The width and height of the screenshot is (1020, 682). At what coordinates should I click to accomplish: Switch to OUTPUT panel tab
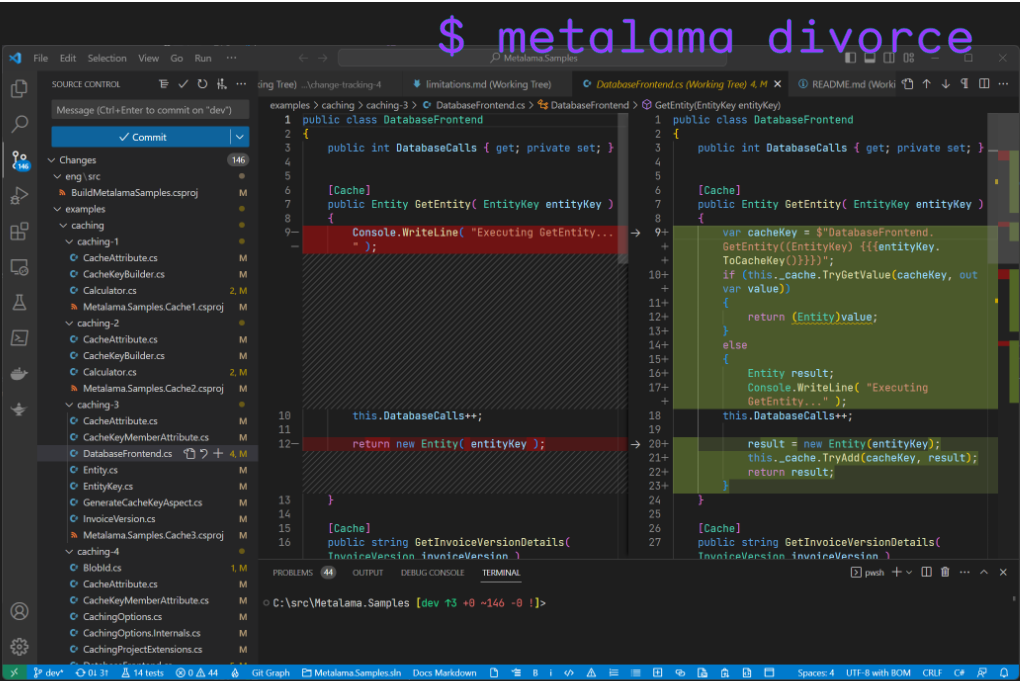pyautogui.click(x=368, y=573)
